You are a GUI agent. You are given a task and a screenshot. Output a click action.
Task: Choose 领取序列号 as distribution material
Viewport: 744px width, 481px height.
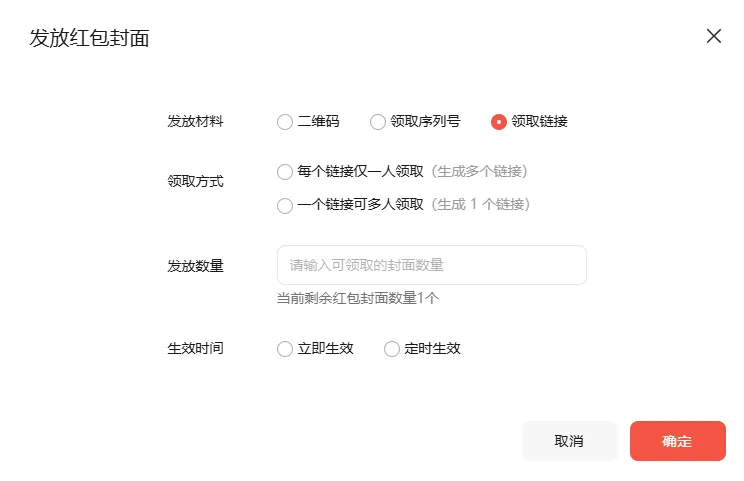click(378, 122)
